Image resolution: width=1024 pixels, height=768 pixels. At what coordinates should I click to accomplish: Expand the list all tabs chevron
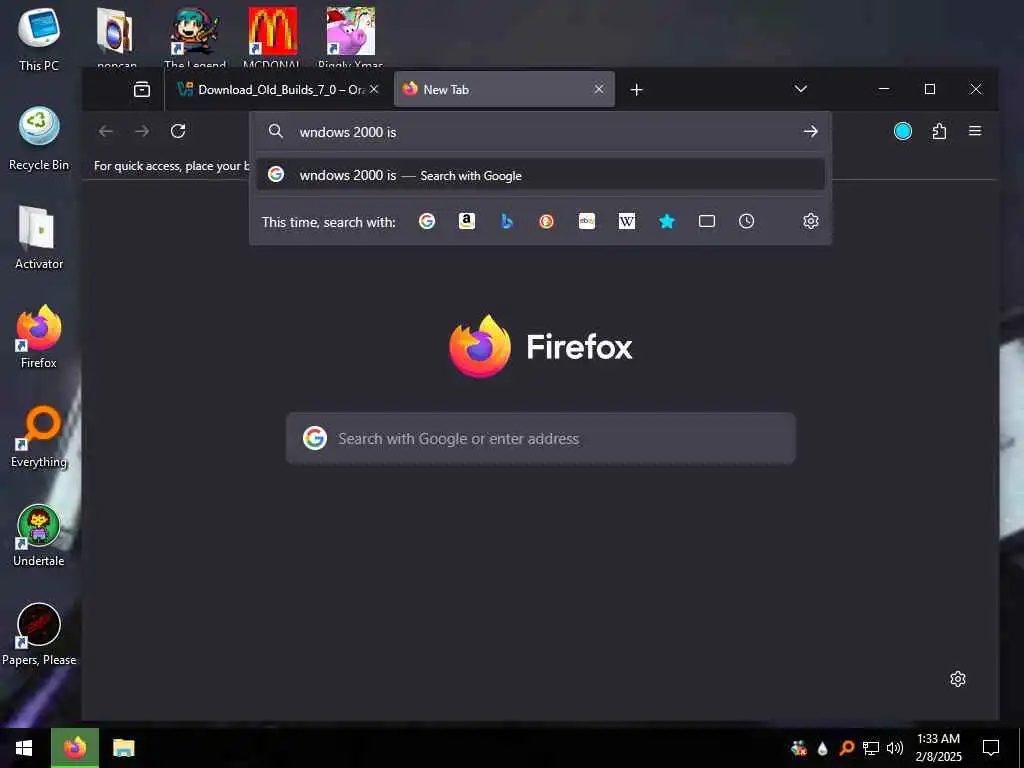801,89
